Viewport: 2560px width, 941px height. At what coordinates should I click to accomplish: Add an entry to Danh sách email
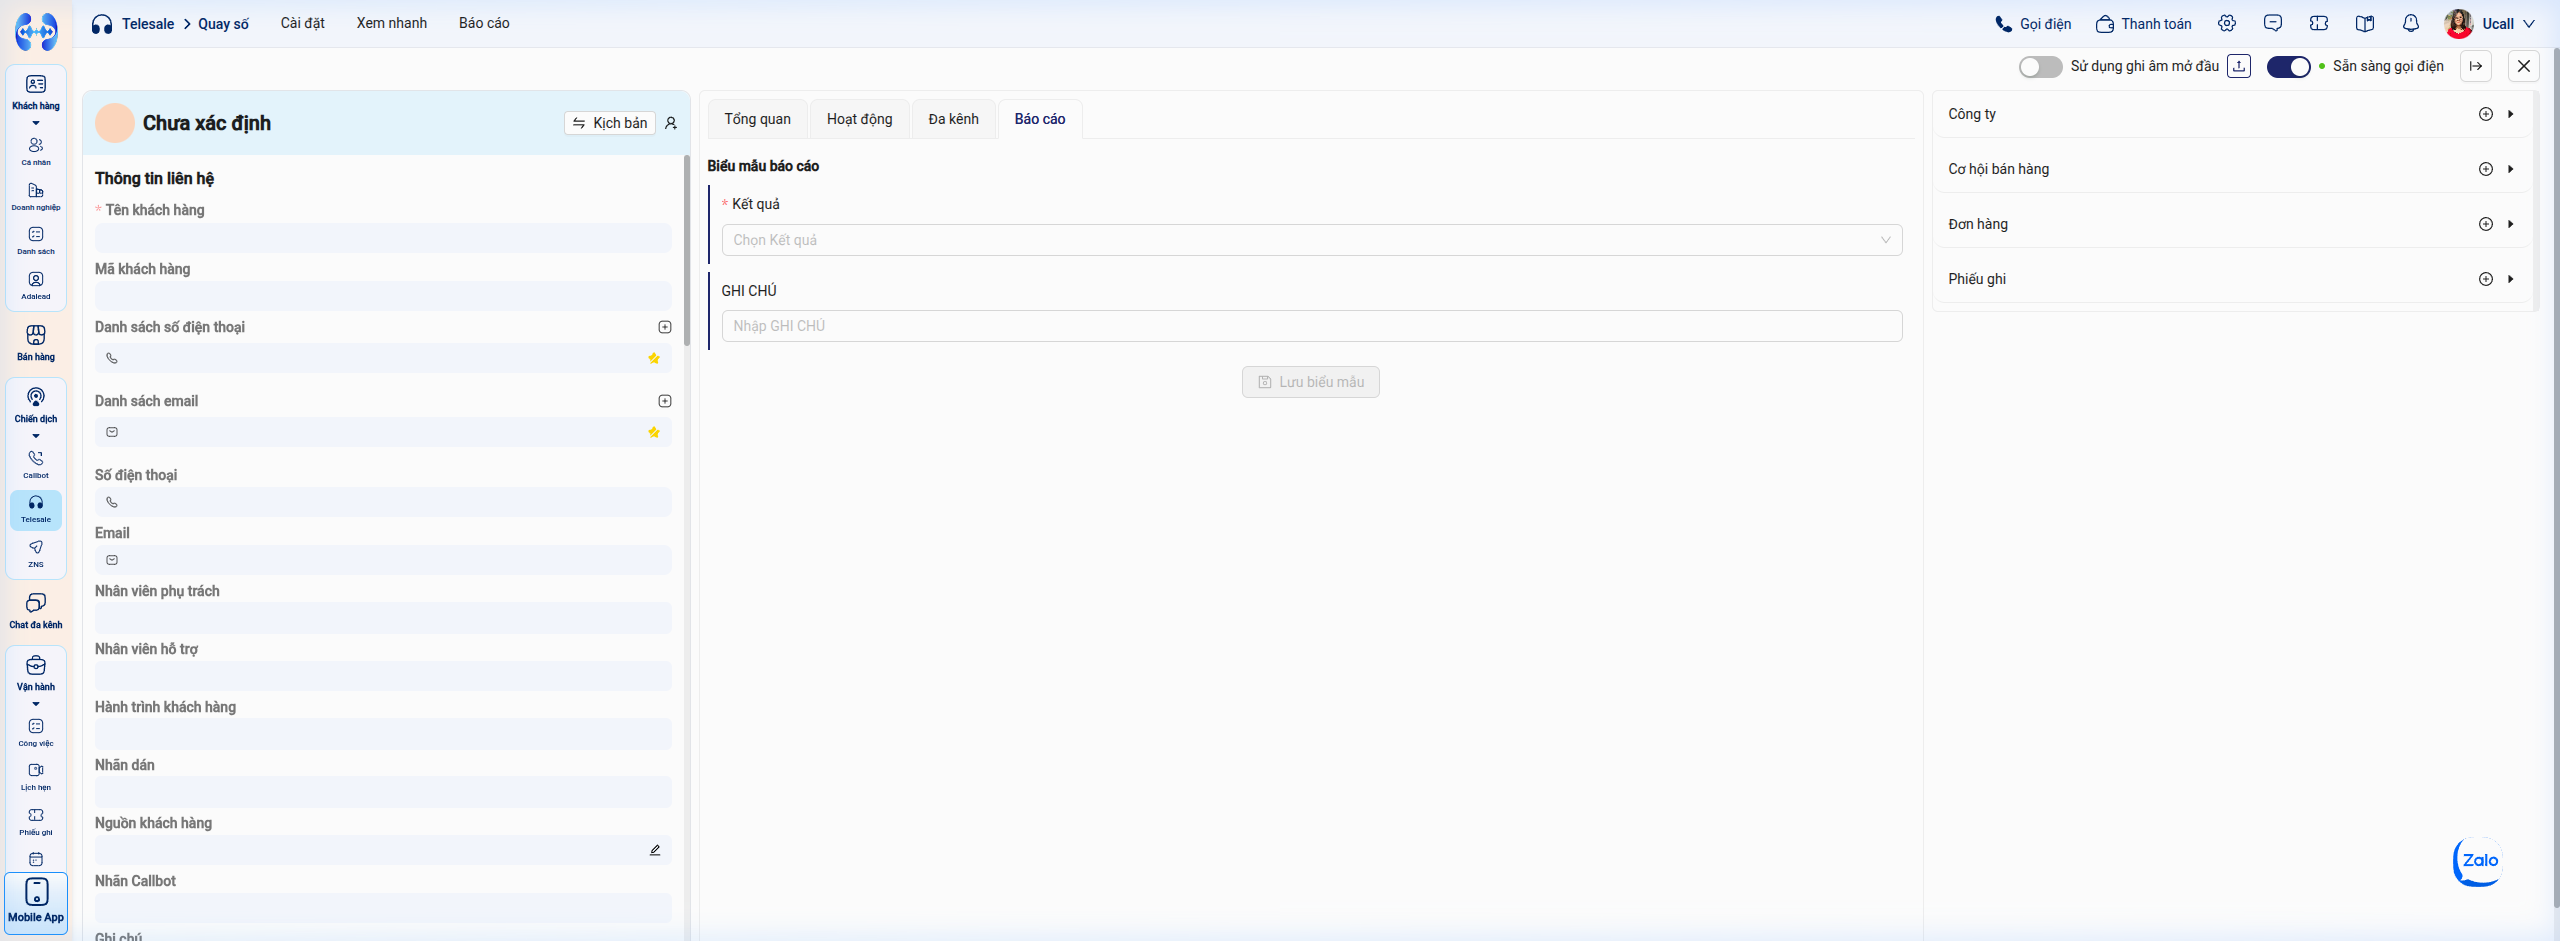(x=665, y=401)
